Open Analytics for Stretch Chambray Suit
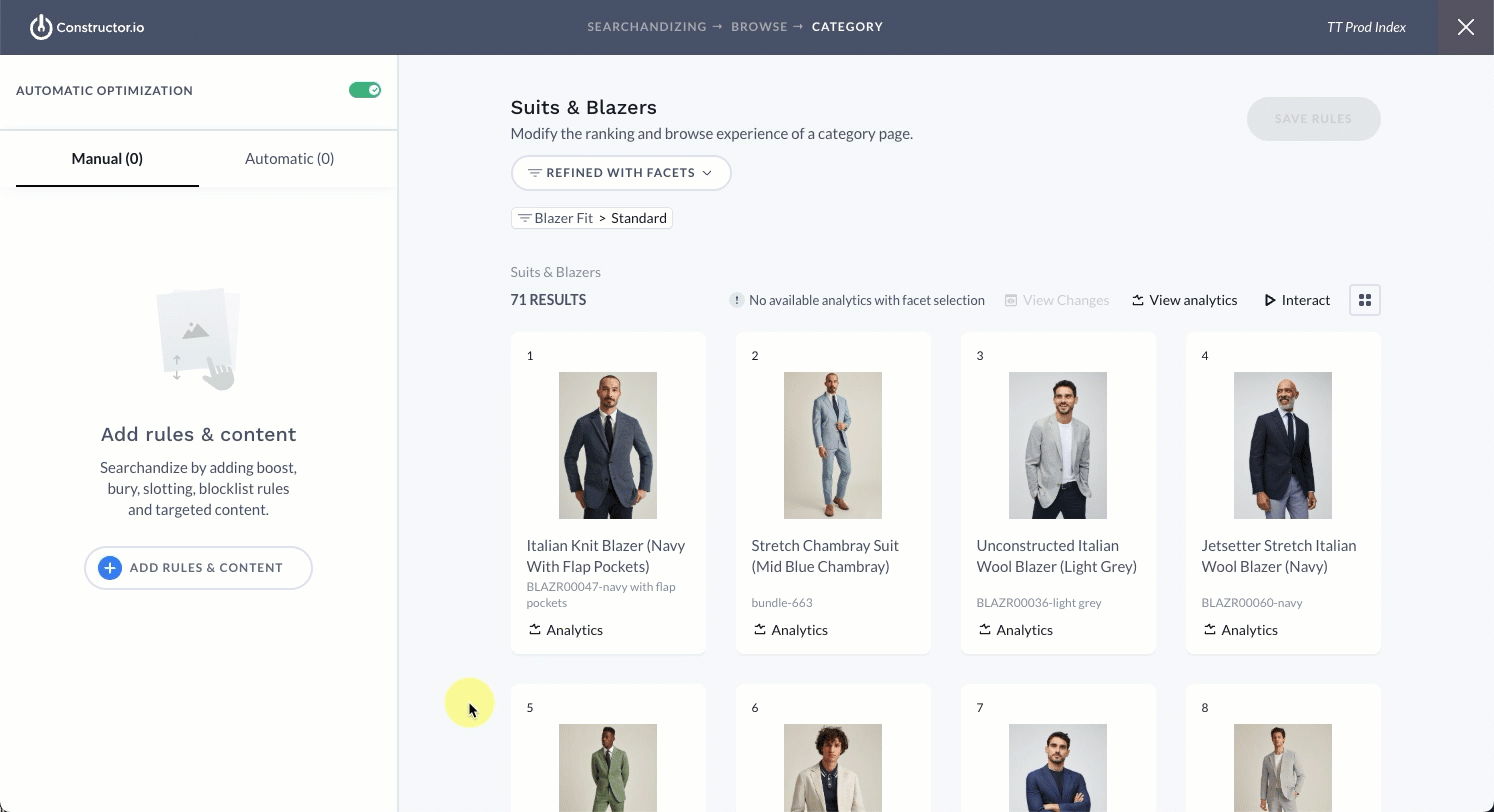Screen dimensions: 1494x812 [x=791, y=630]
